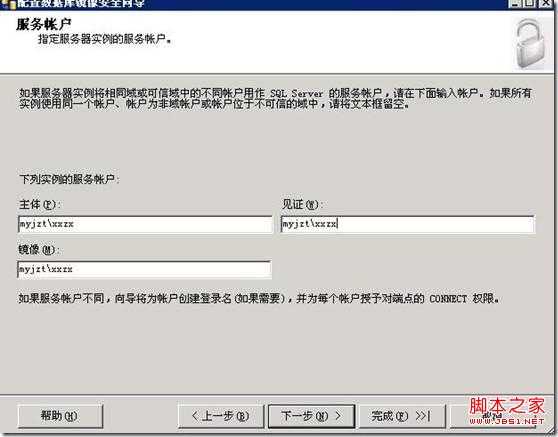This screenshot has width=558, height=437.
Task: Click the 服务帐户 page heading
Action: coord(43,25)
